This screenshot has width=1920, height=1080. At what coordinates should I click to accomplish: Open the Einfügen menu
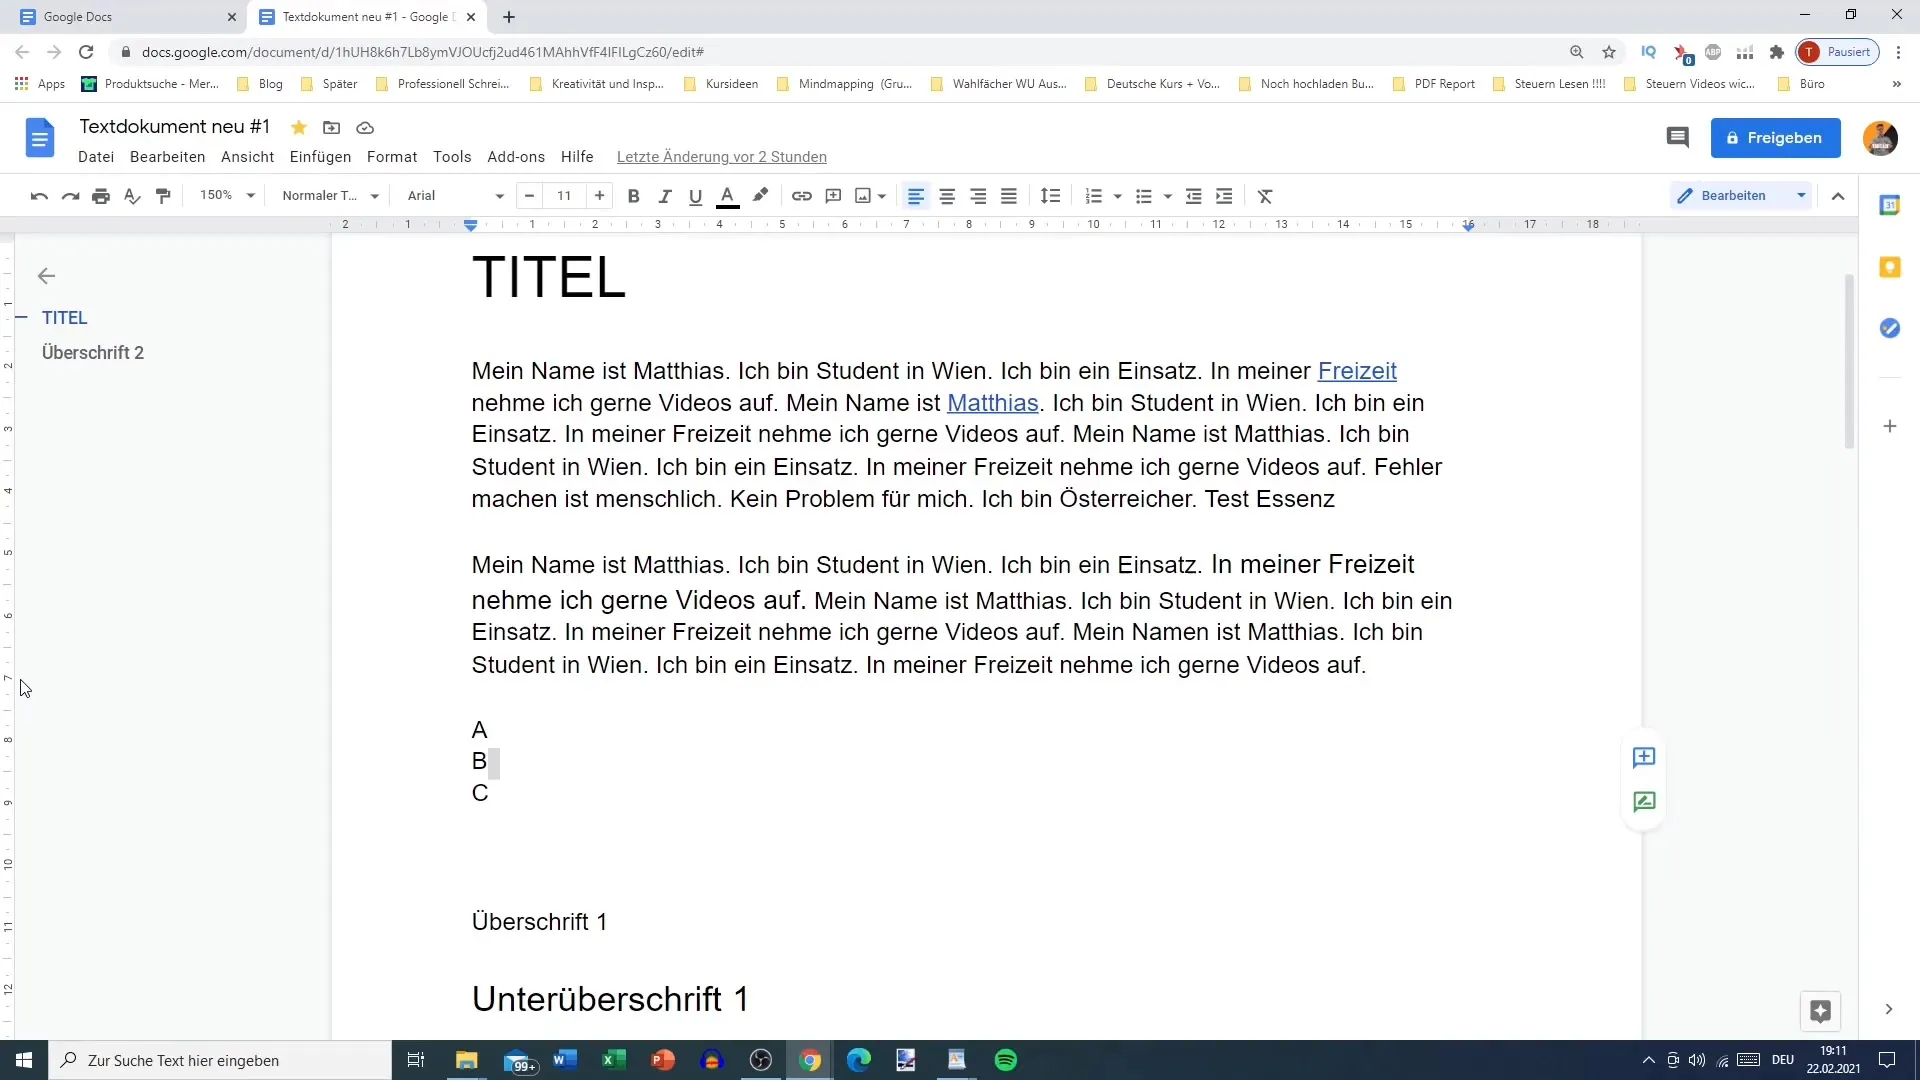click(320, 157)
